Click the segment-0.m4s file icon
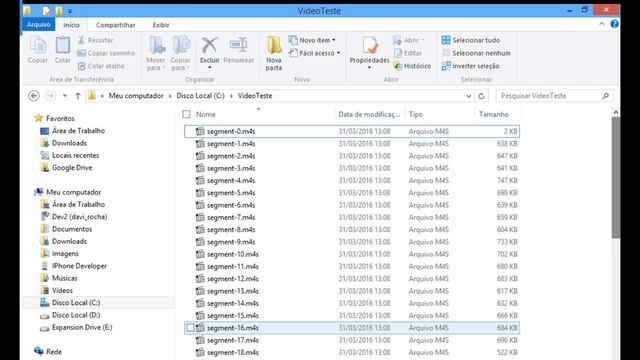Screen dimensions: 640x360 200,131
